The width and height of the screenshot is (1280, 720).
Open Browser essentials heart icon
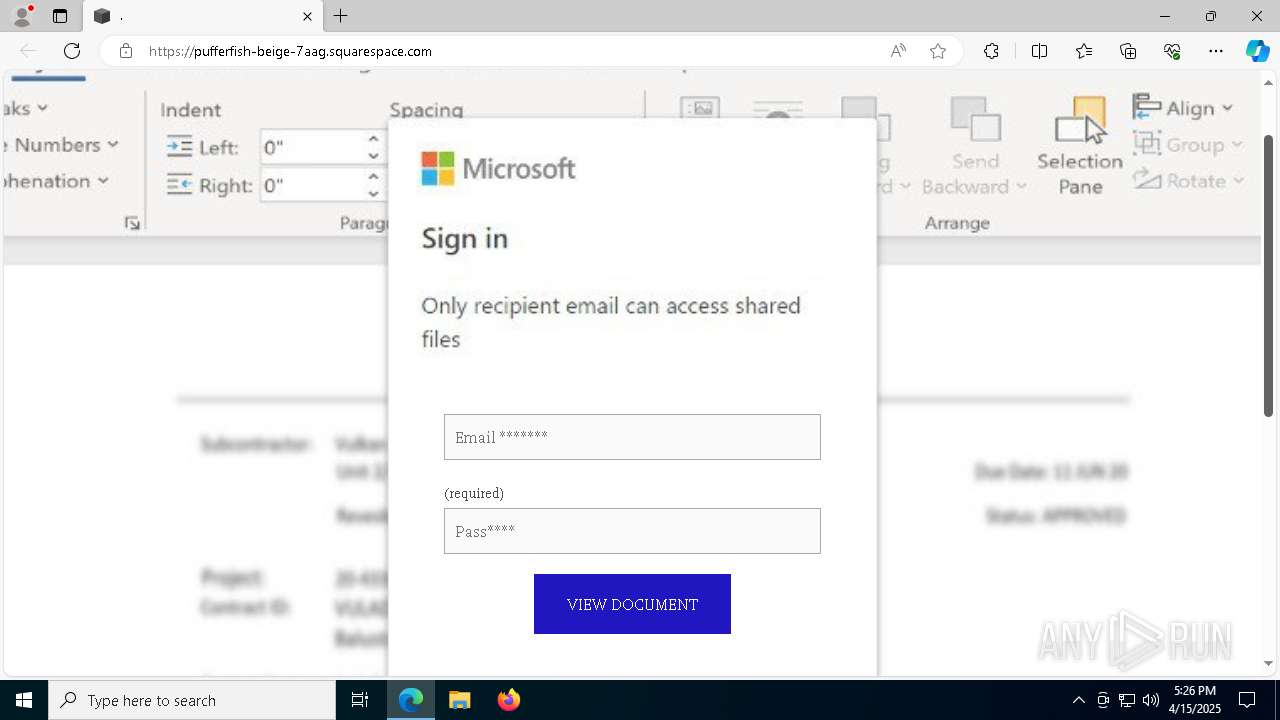(1172, 51)
